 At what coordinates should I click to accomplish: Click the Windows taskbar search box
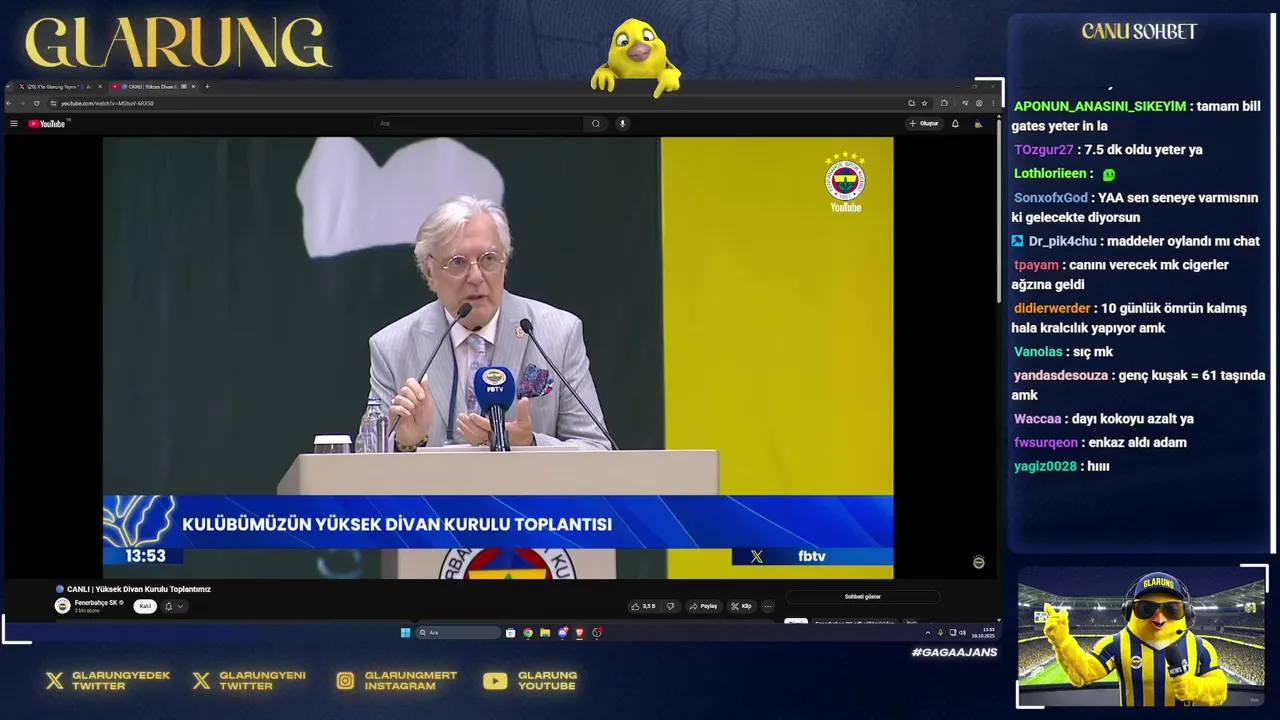point(458,632)
